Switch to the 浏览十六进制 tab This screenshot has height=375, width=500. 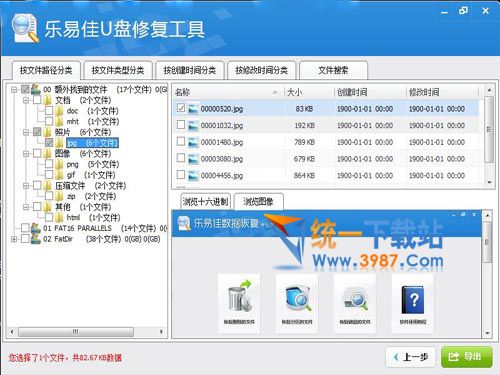205,201
